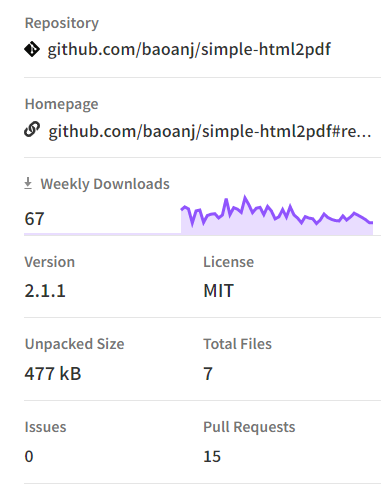Click the Repository heading label
The width and height of the screenshot is (384, 488).
pos(62,23)
